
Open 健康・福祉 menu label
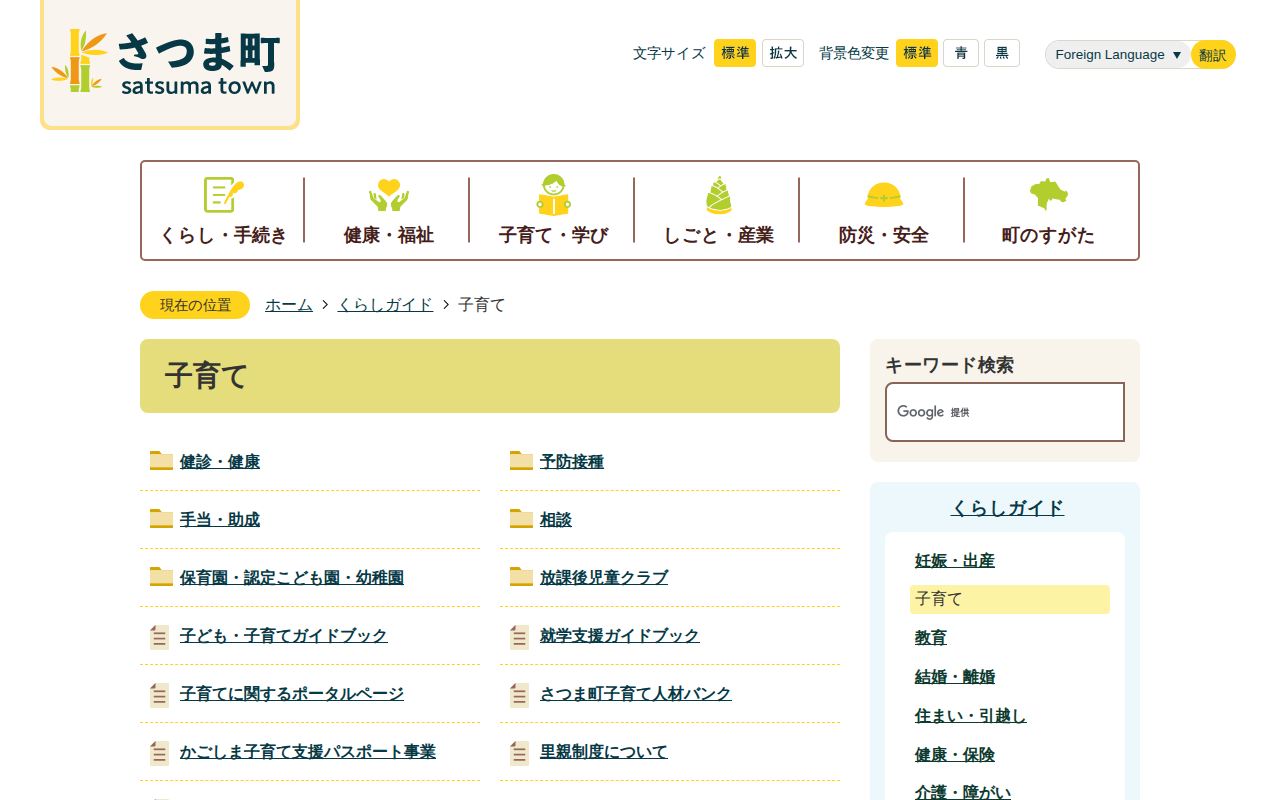[x=389, y=236]
